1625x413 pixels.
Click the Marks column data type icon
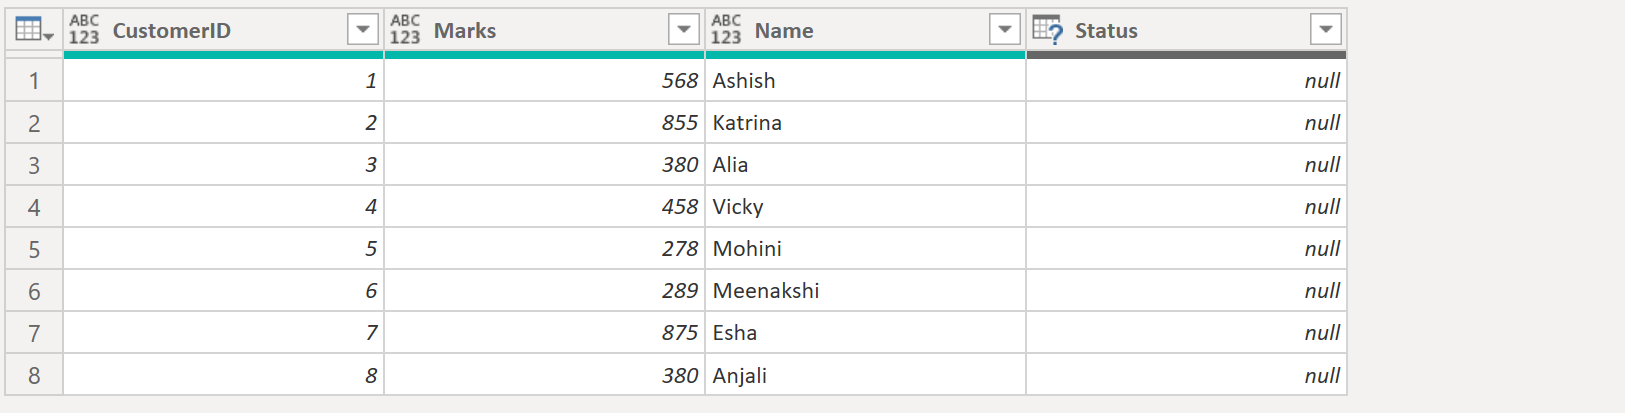405,30
